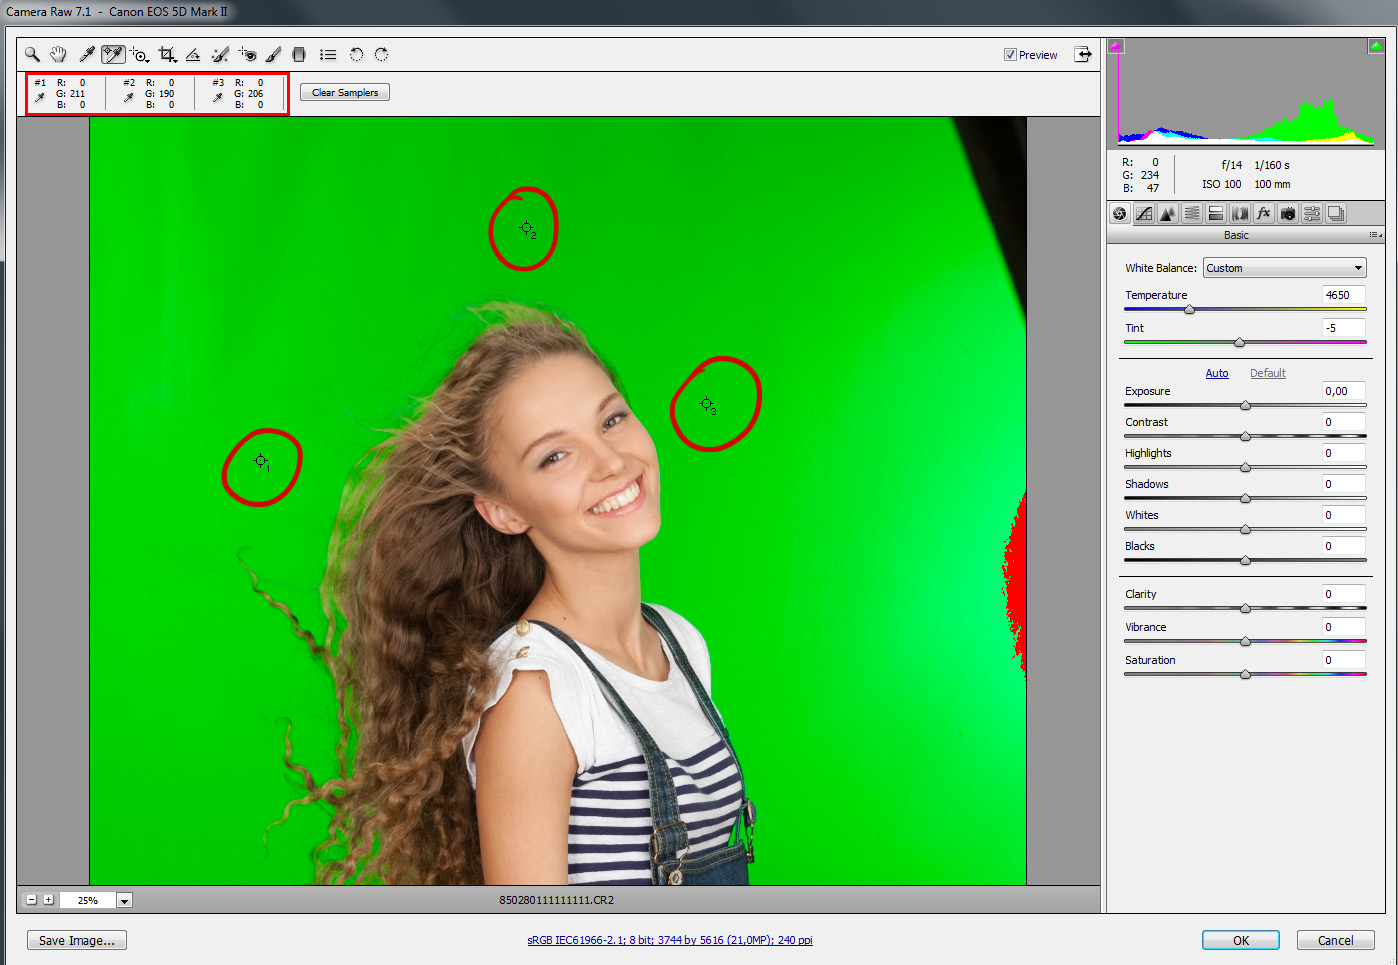
Task: Click the Temperature slider handle
Action: 1189,310
